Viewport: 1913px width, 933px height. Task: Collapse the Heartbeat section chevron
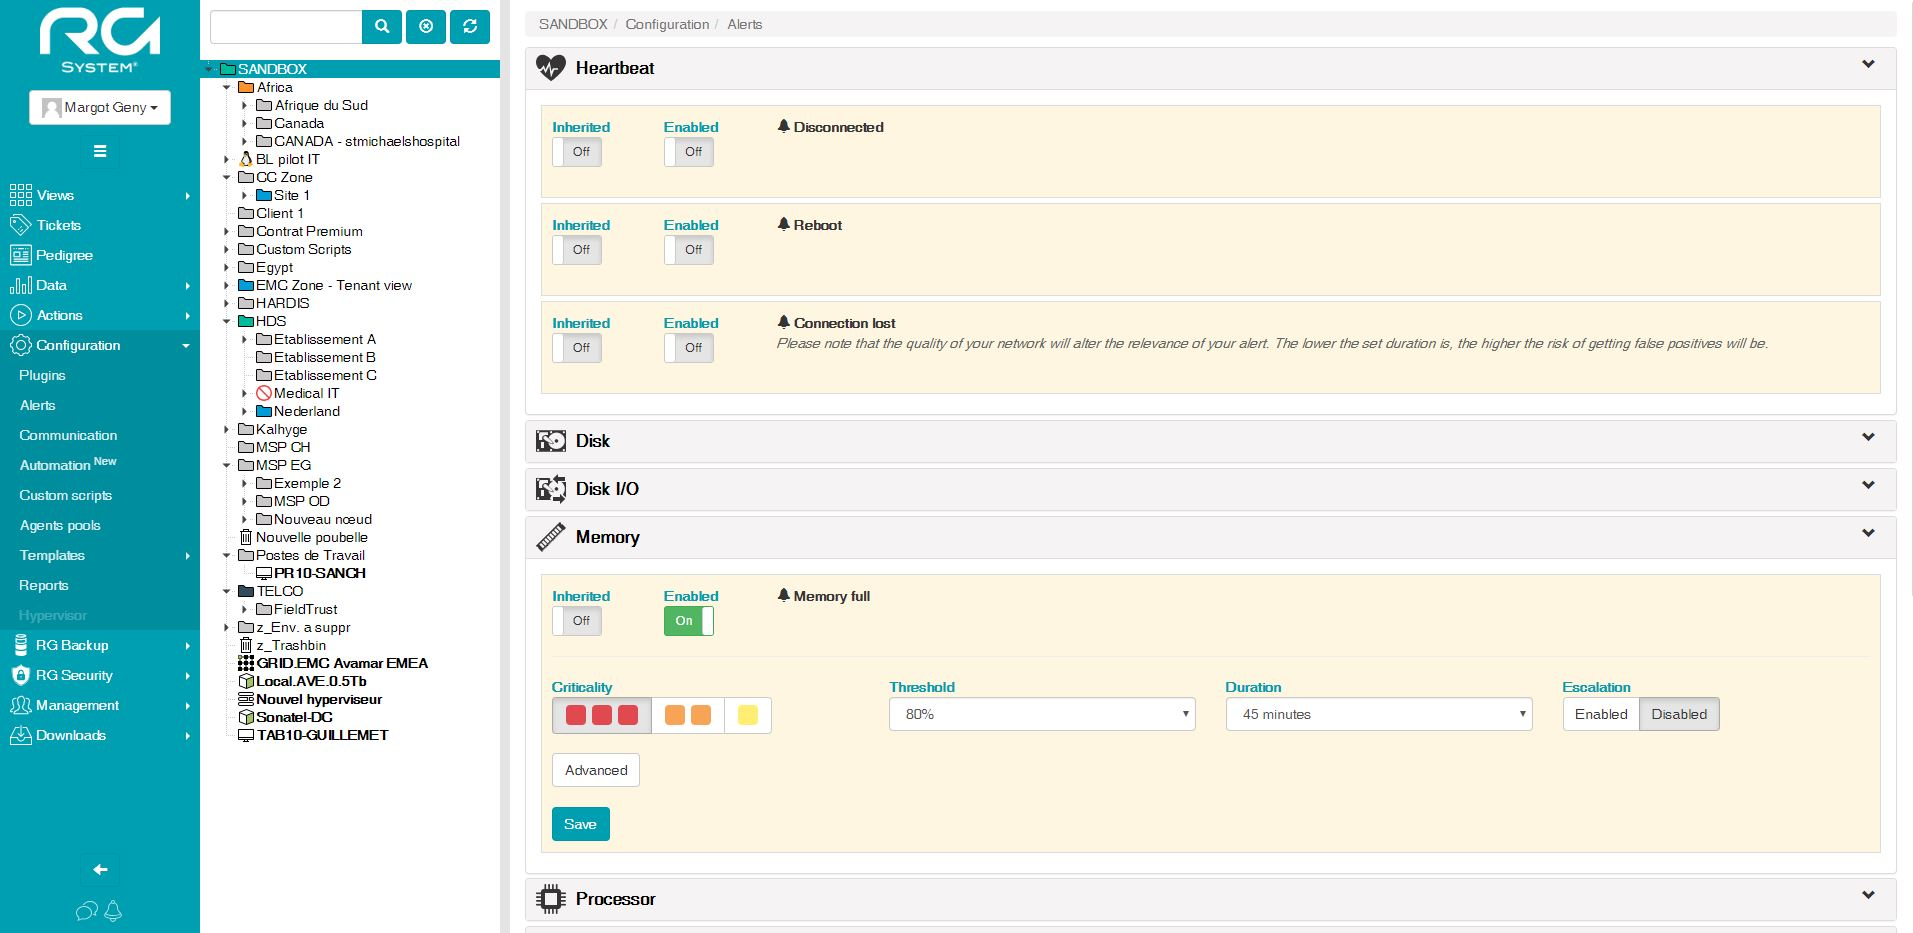coord(1868,64)
